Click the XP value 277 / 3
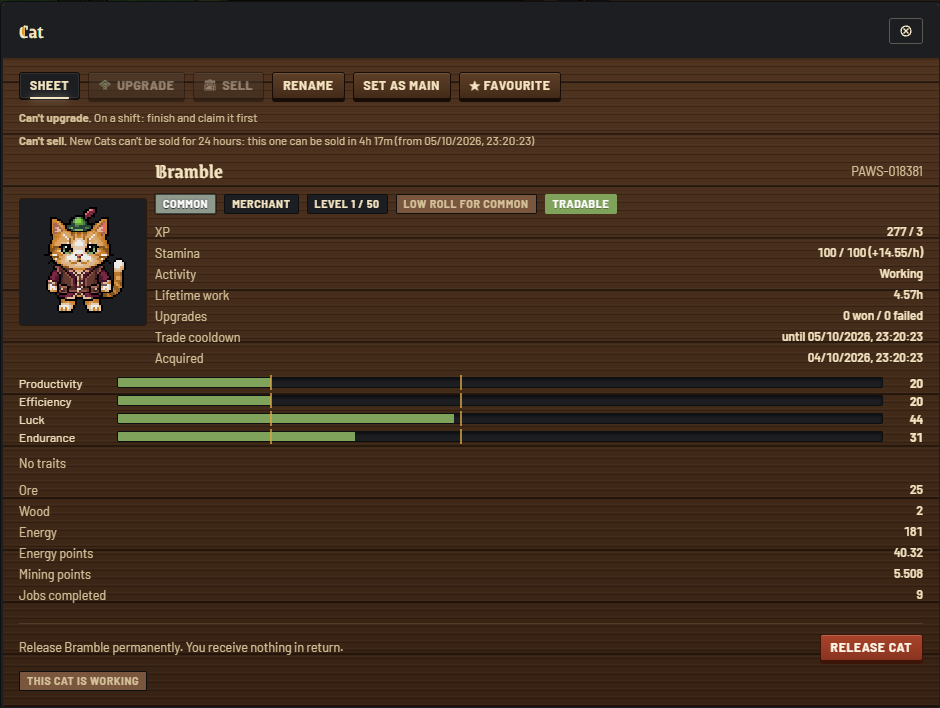The height and width of the screenshot is (708, 940). click(905, 232)
